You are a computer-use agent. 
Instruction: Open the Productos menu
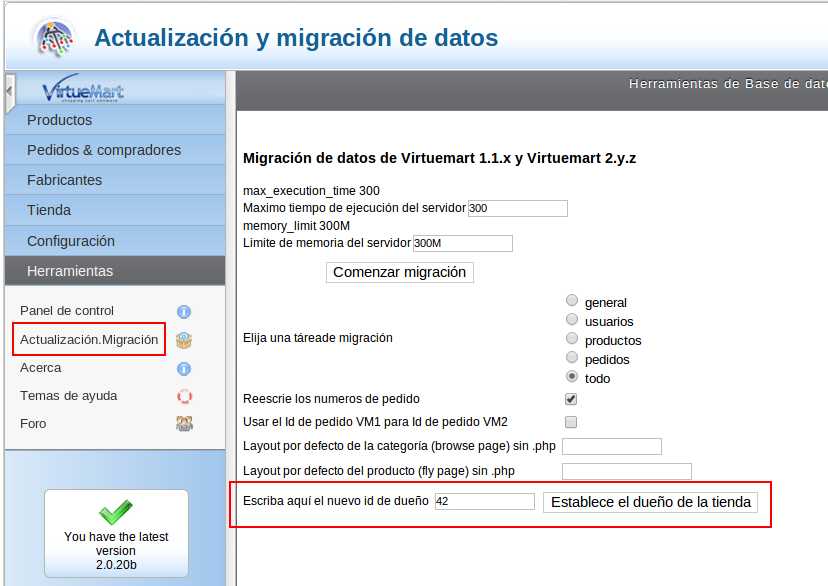(x=115, y=120)
